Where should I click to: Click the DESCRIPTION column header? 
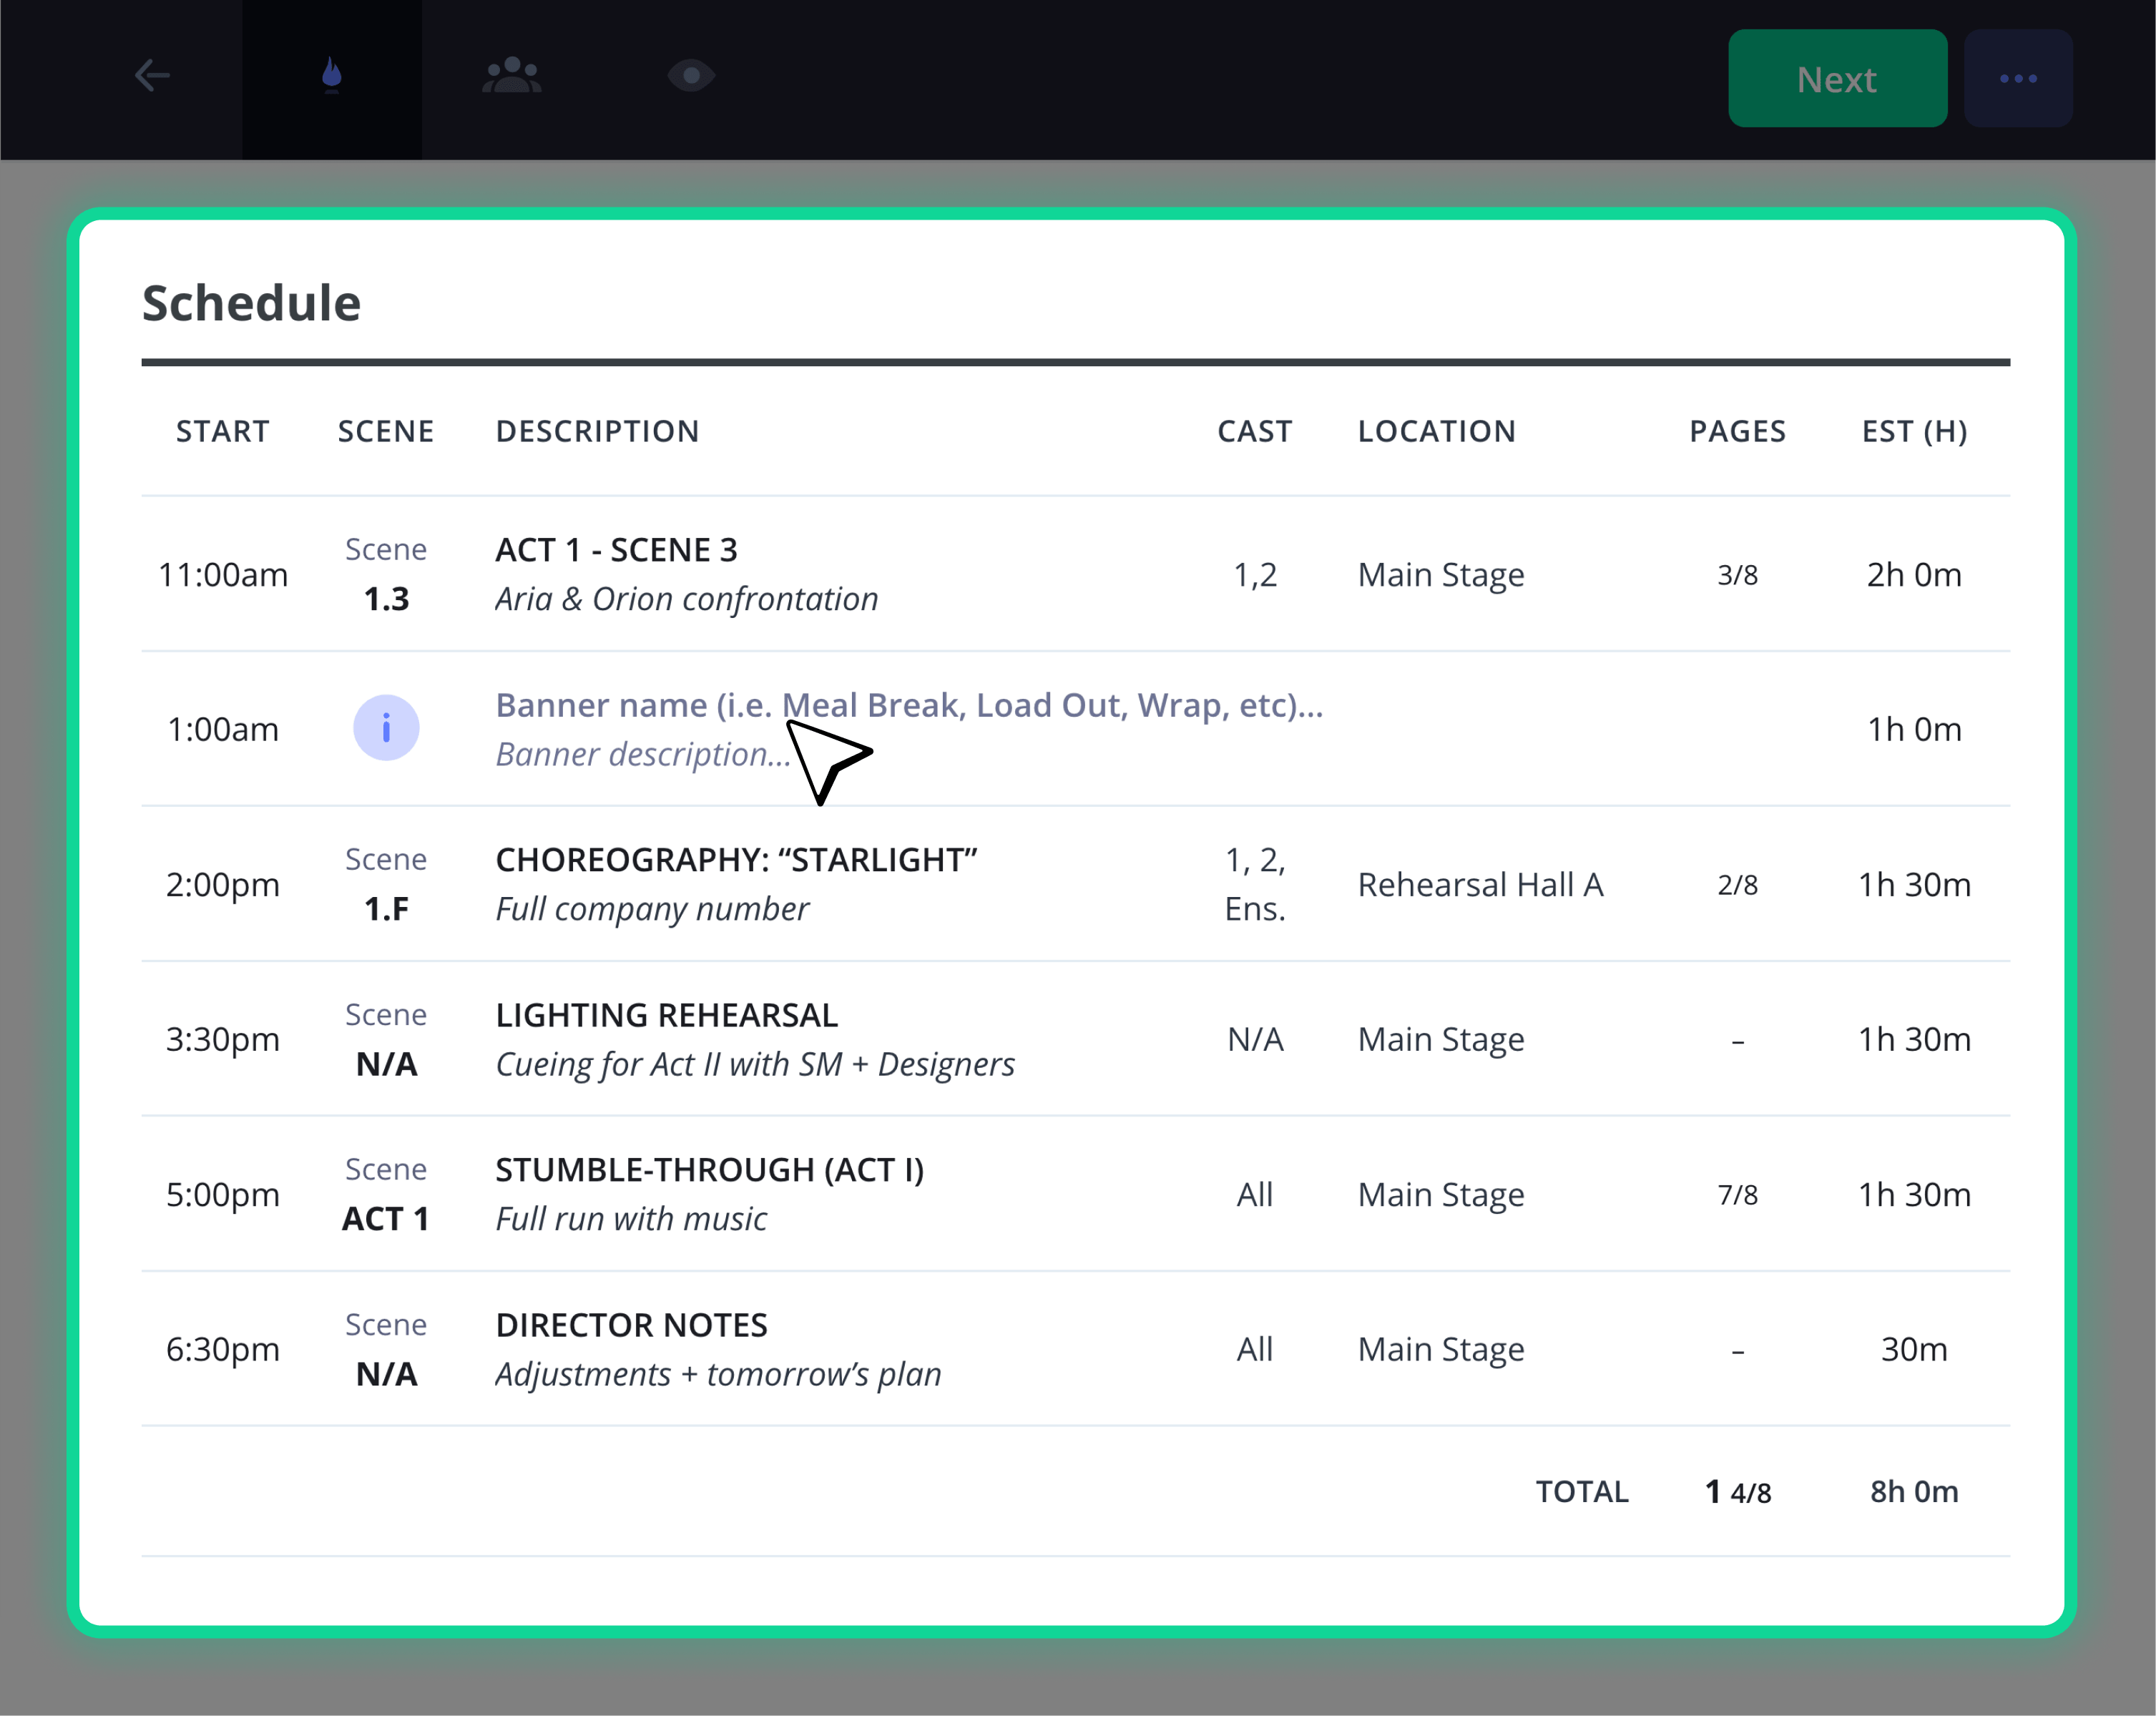[x=598, y=431]
